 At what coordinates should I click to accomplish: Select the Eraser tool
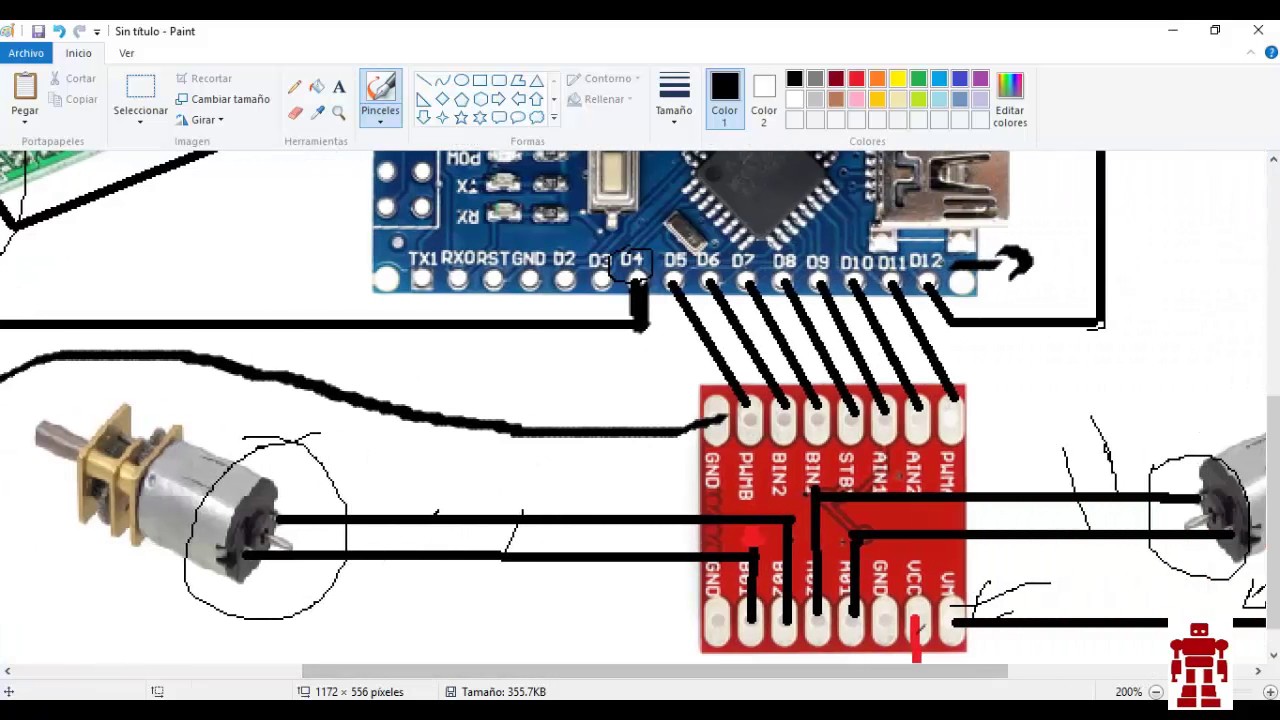(x=295, y=113)
